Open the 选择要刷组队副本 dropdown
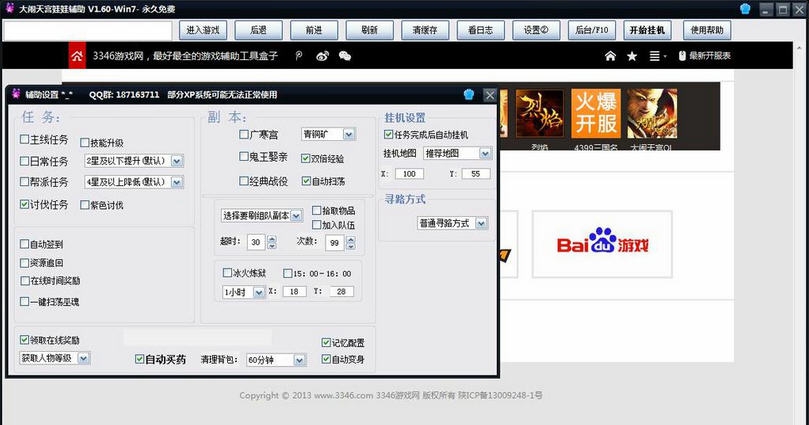The width and height of the screenshot is (809, 425). click(x=262, y=216)
